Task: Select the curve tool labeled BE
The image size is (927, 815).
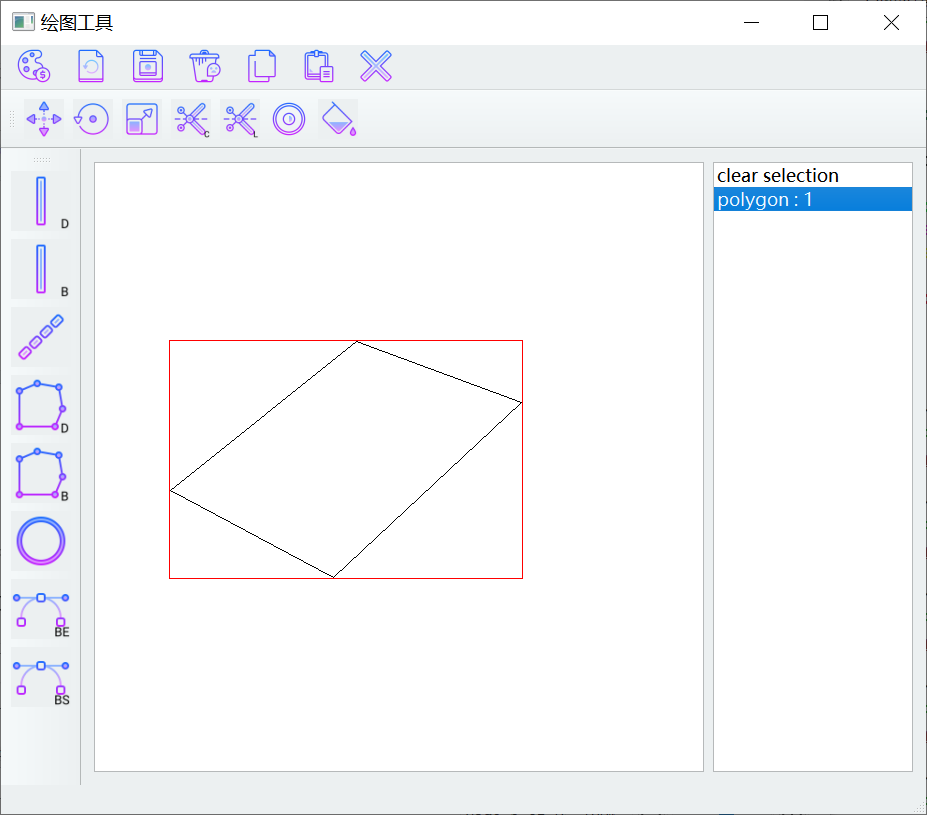Action: 41,609
